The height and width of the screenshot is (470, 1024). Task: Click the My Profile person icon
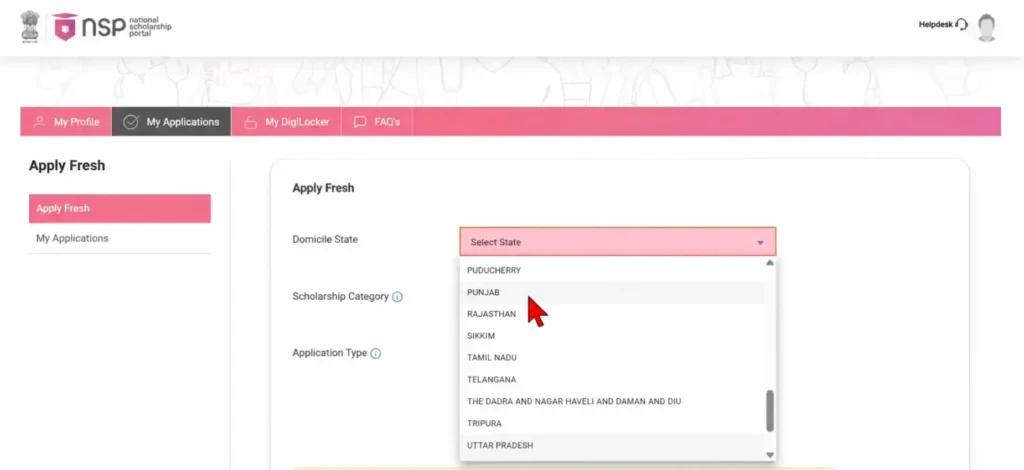[x=40, y=122]
